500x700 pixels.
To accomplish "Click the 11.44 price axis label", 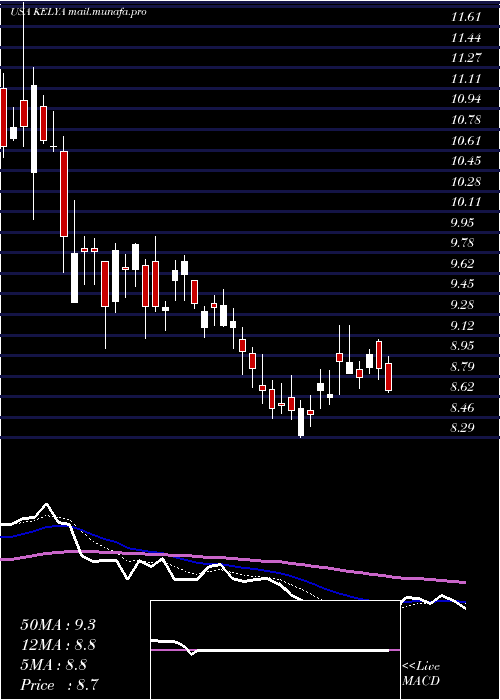I will 466,38.
